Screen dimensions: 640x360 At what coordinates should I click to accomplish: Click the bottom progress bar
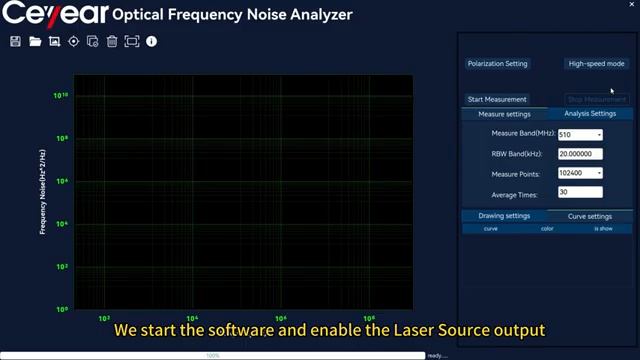point(213,356)
